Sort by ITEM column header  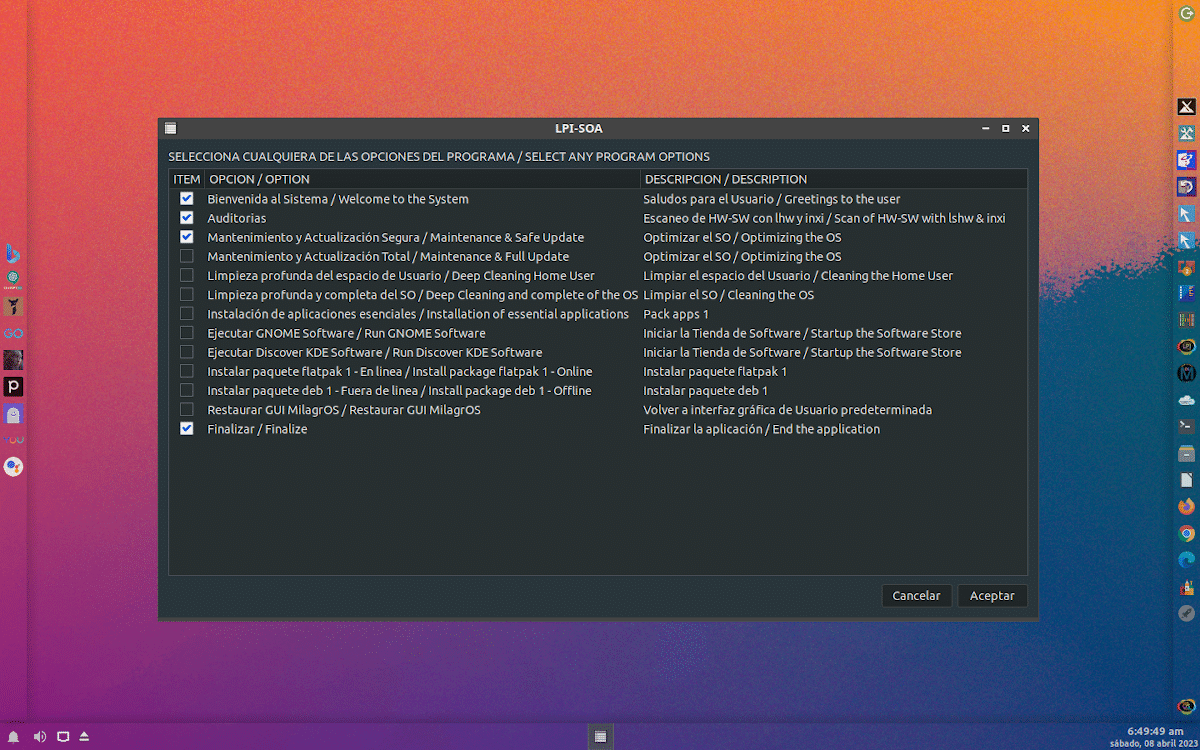pos(187,179)
